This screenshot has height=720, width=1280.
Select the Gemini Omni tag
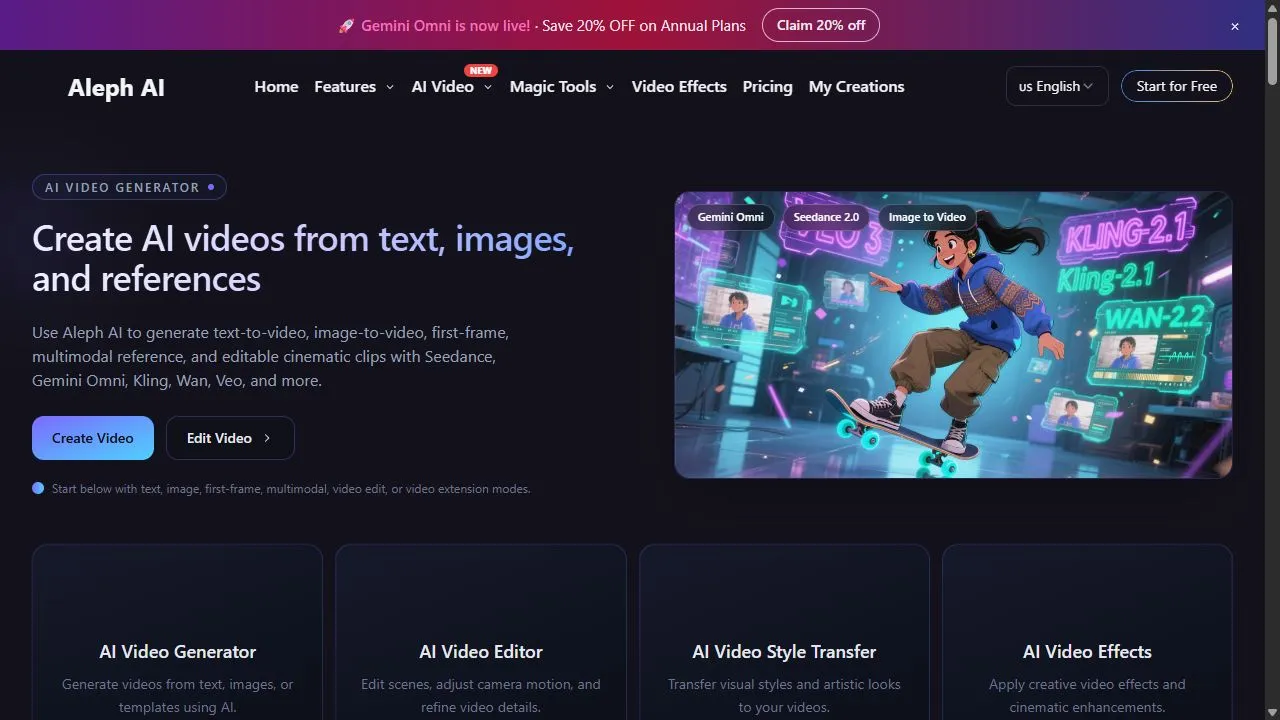pyautogui.click(x=730, y=217)
